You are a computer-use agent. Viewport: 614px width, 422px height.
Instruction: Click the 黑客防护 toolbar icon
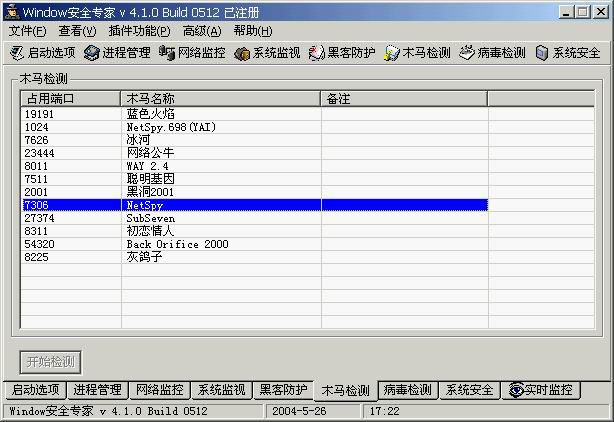coord(317,53)
